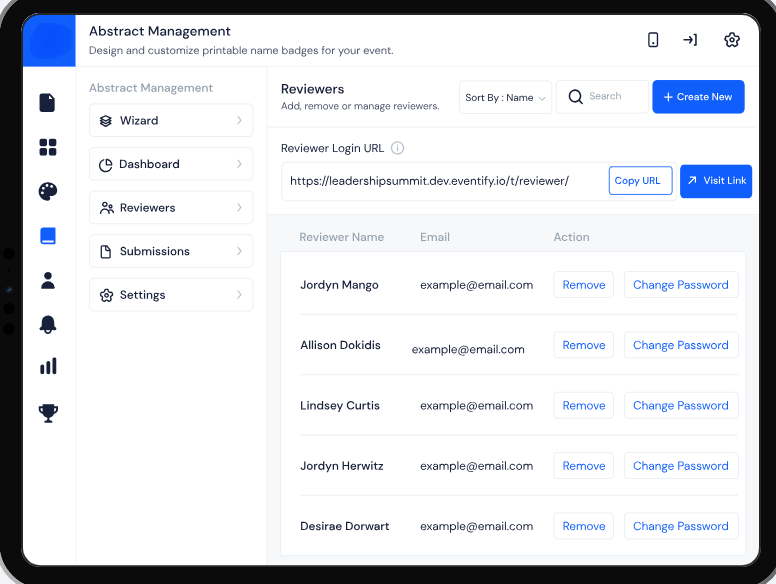Expand the Submissions menu item
Viewport: 776px width, 584px height.
171,251
